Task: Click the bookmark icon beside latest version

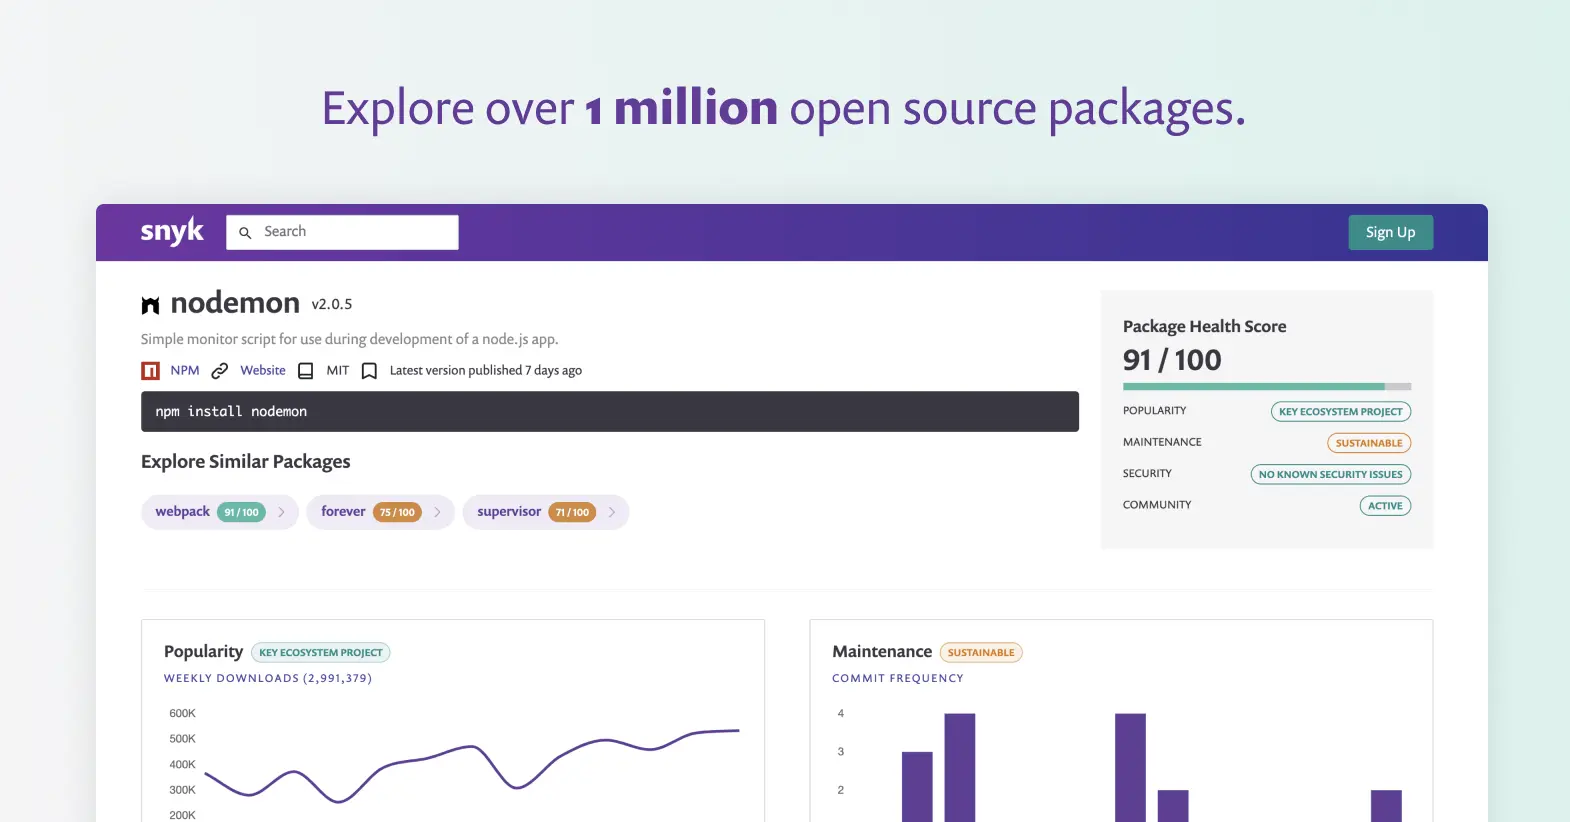Action: pos(369,371)
